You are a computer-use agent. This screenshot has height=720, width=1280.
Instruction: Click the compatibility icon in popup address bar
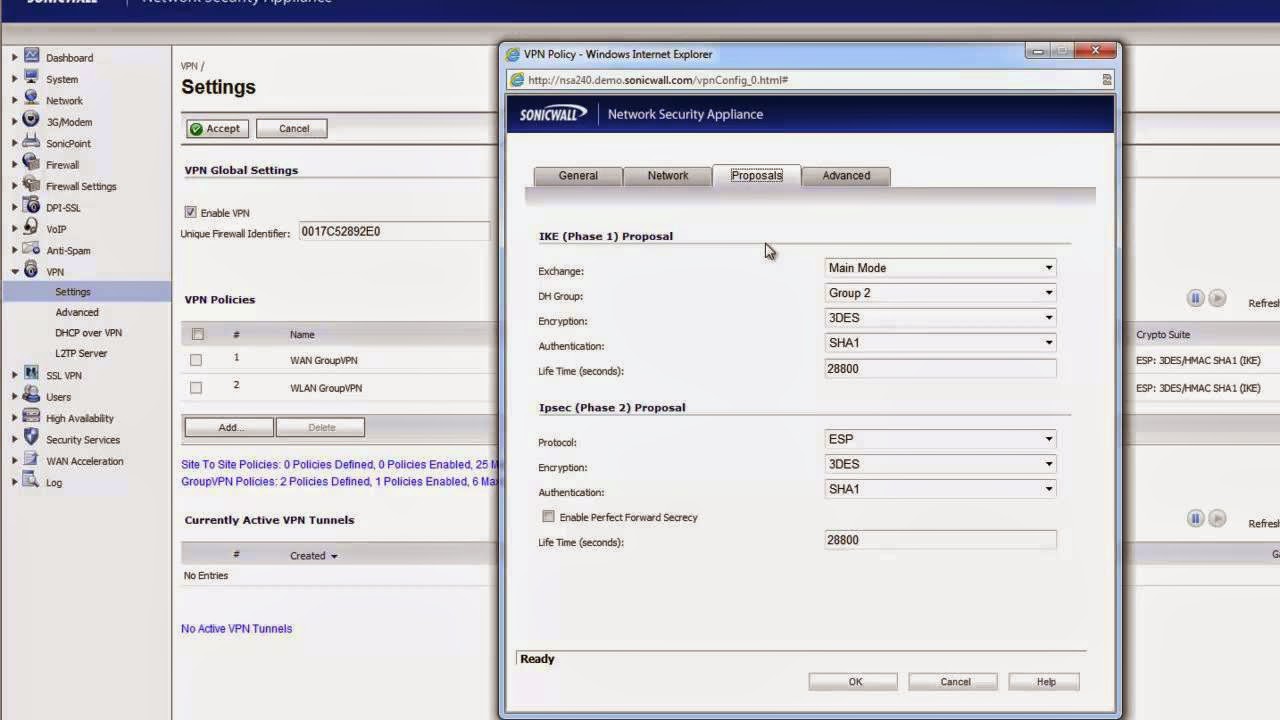point(1106,80)
